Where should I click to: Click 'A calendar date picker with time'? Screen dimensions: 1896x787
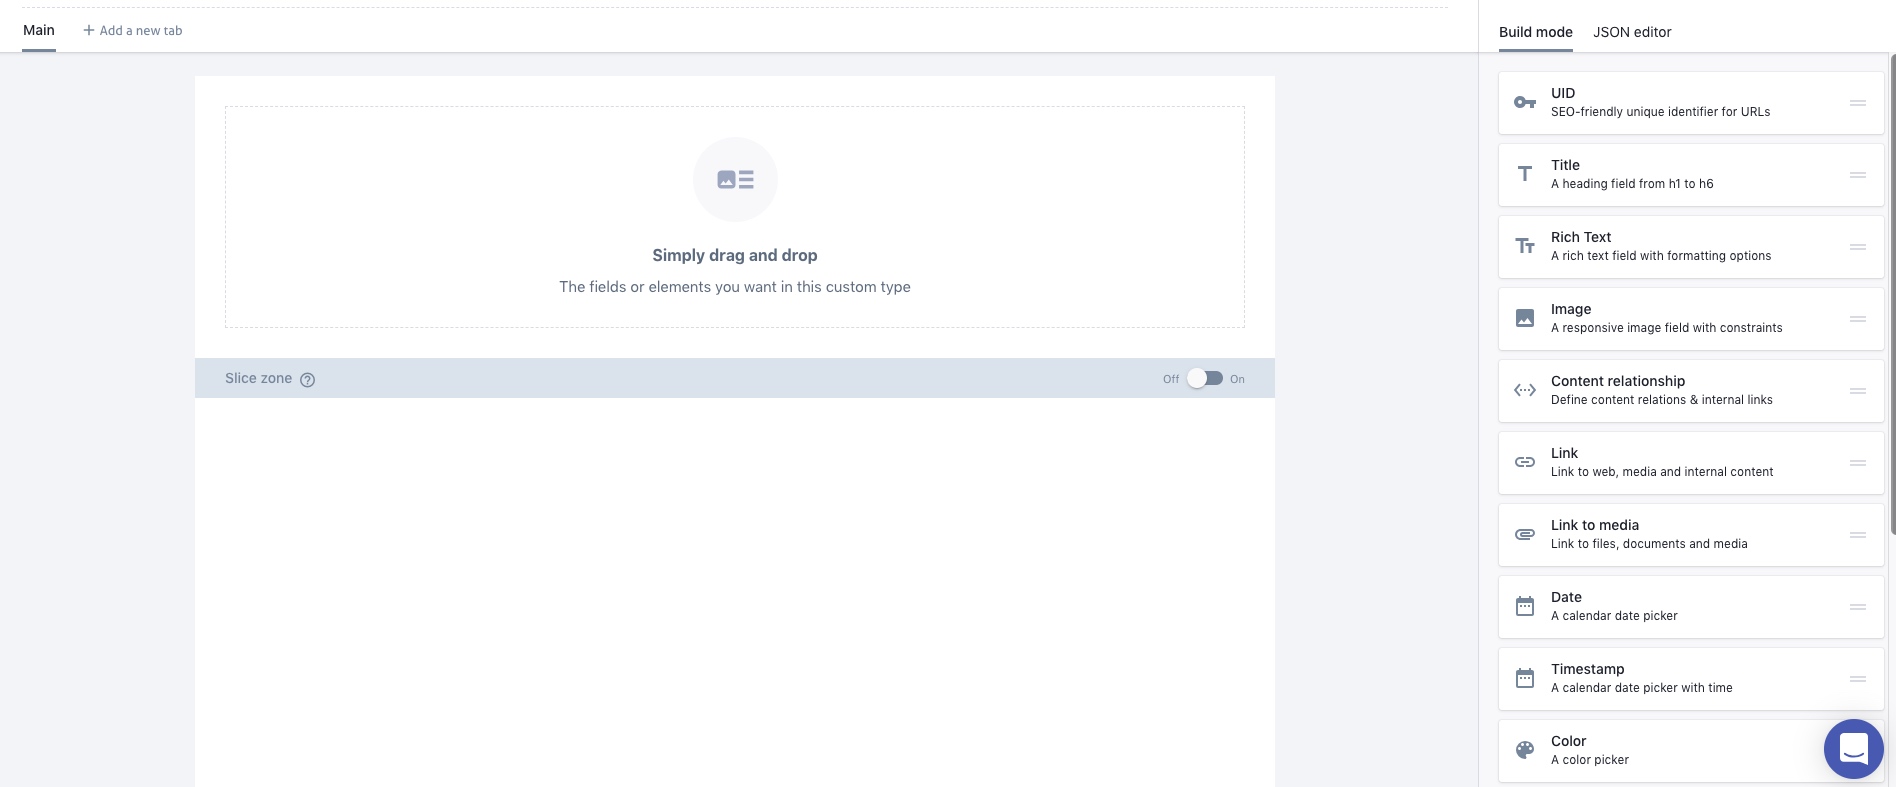point(1641,688)
